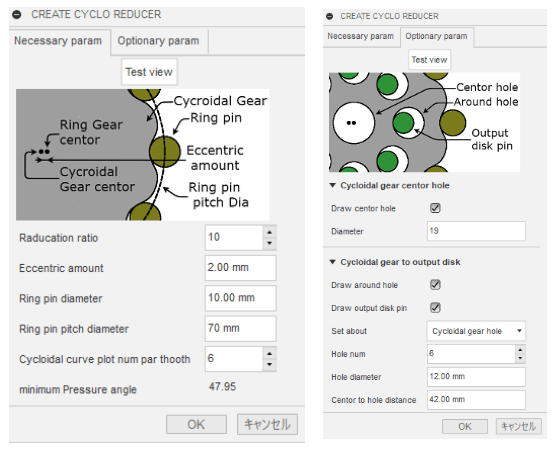Toggle Draw centor hole checkbox
Viewport: 557px width, 450px height.
(435, 208)
